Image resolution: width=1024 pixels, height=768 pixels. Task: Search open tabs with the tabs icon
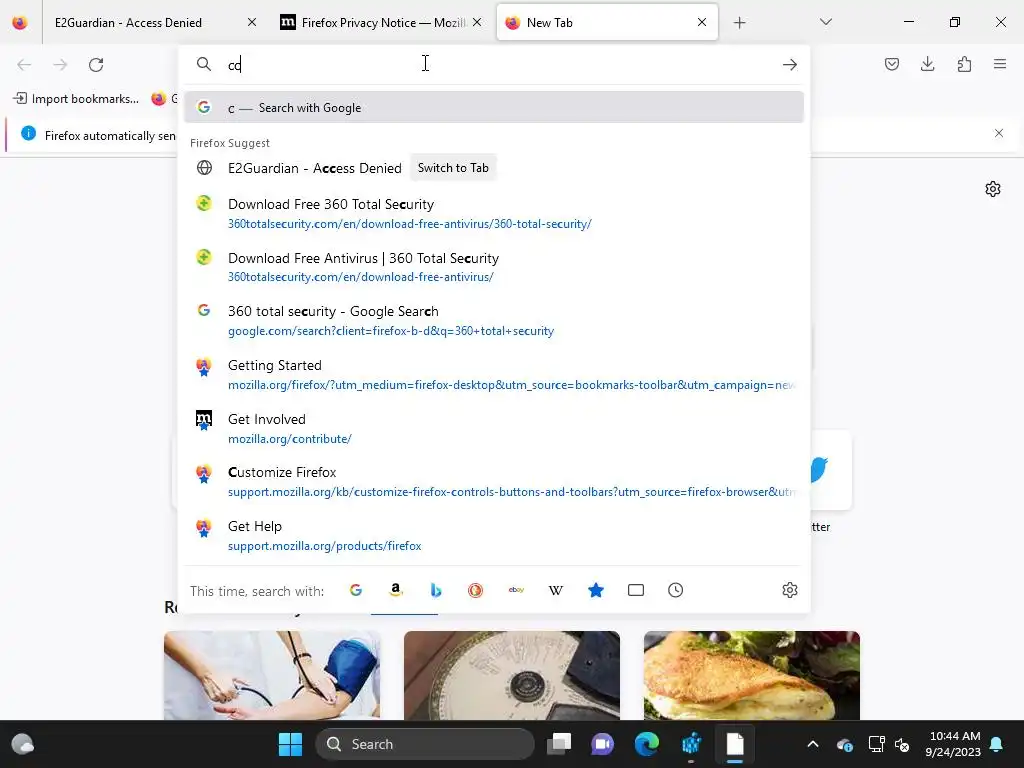[635, 590]
